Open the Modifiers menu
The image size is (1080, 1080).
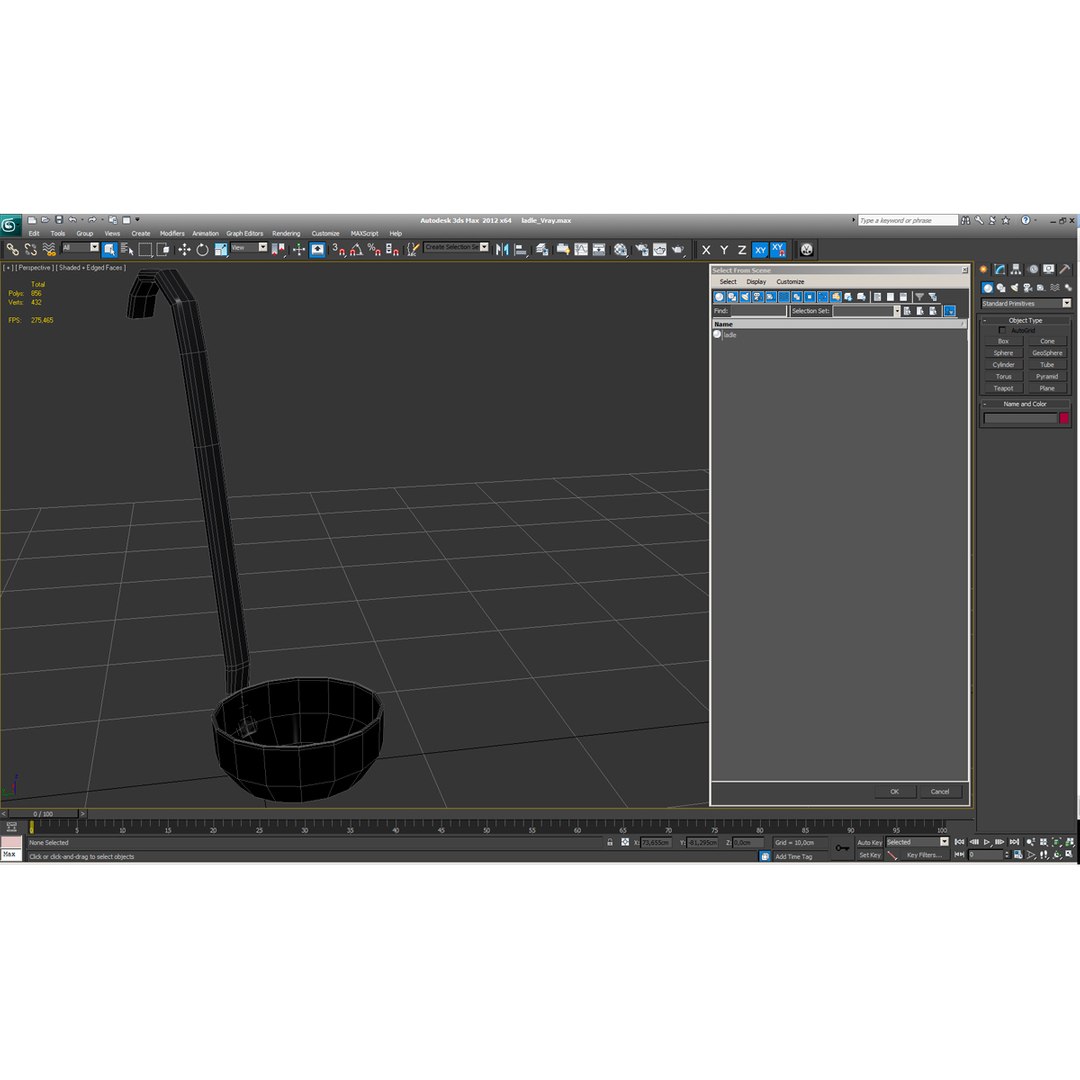[172, 233]
